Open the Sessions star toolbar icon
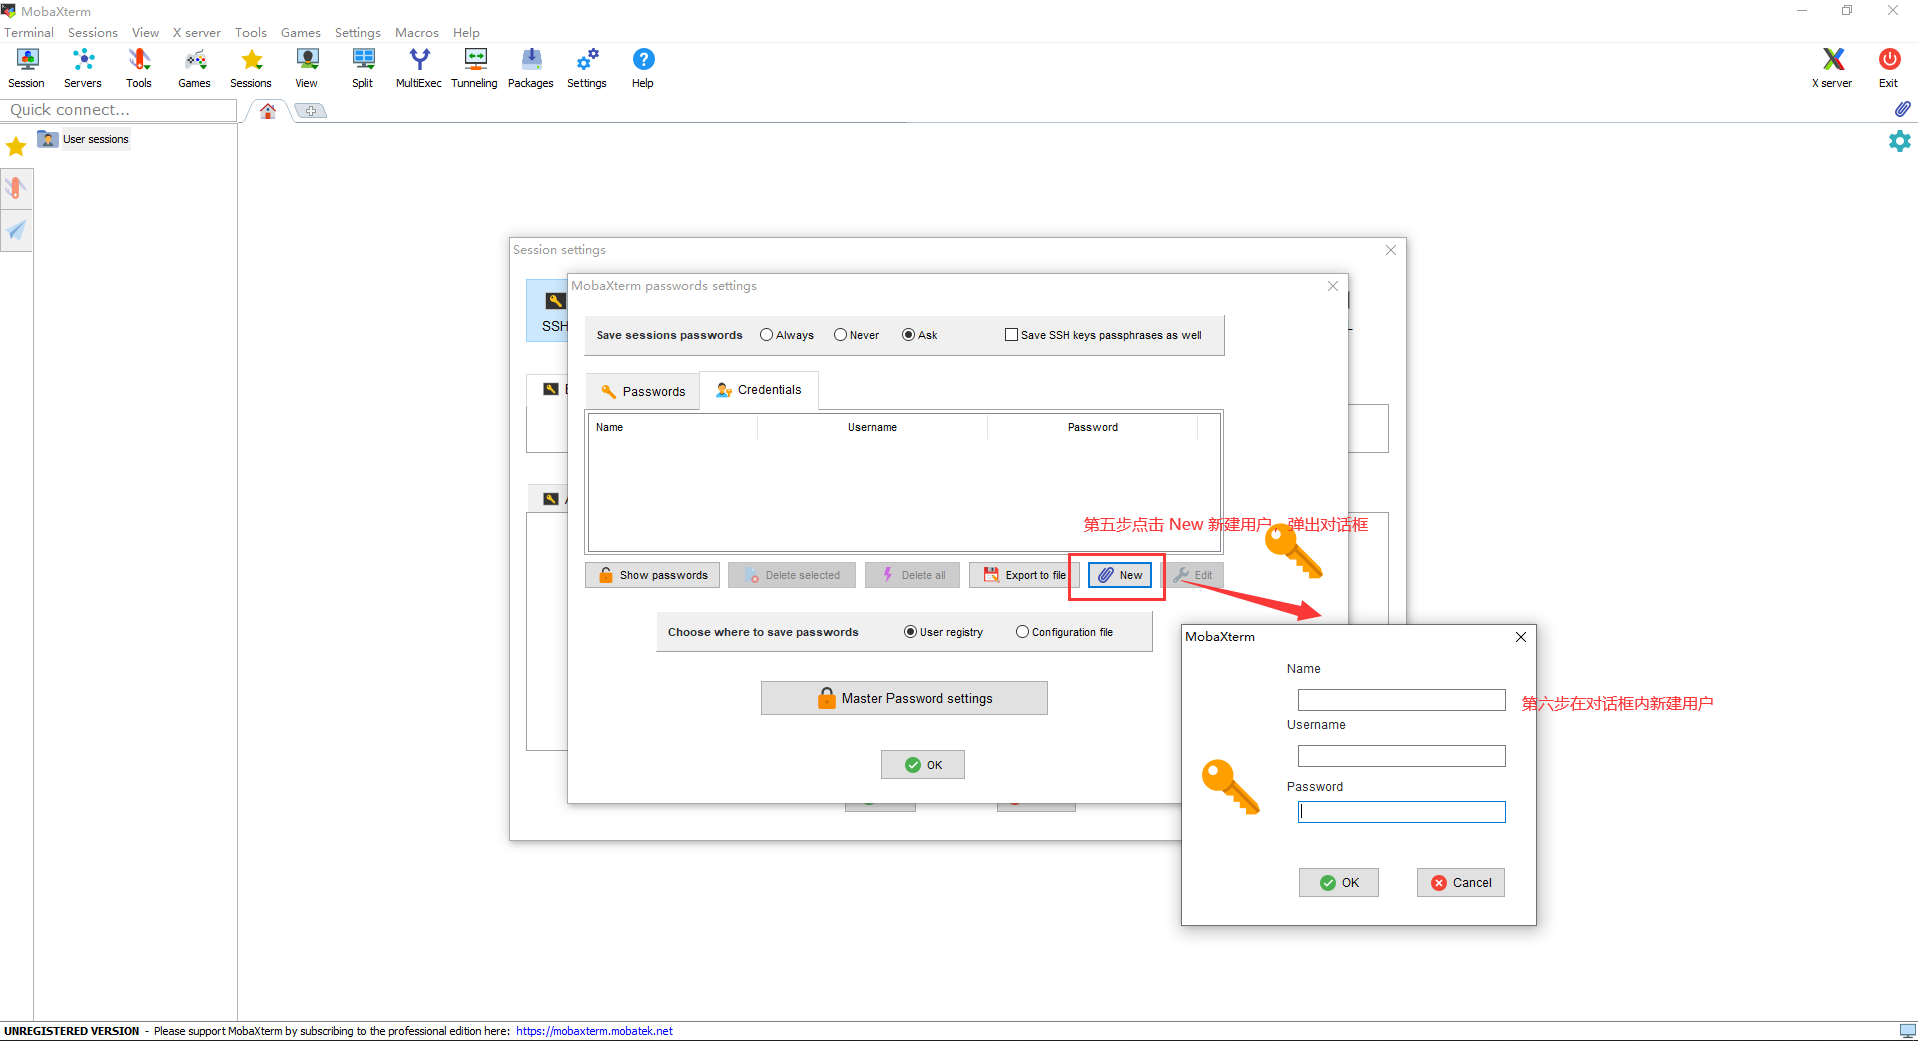Viewport: 1918px width, 1041px height. click(251, 68)
